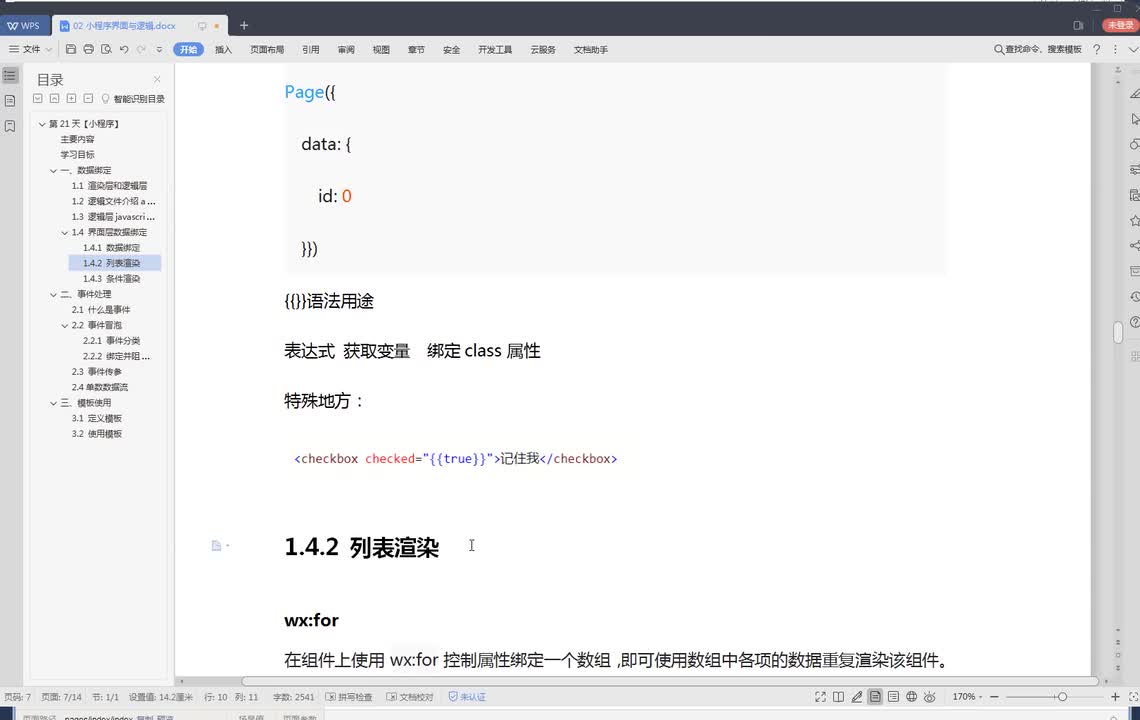This screenshot has width=1140, height=720.
Task: Redo the last undone action
Action: click(x=141, y=49)
